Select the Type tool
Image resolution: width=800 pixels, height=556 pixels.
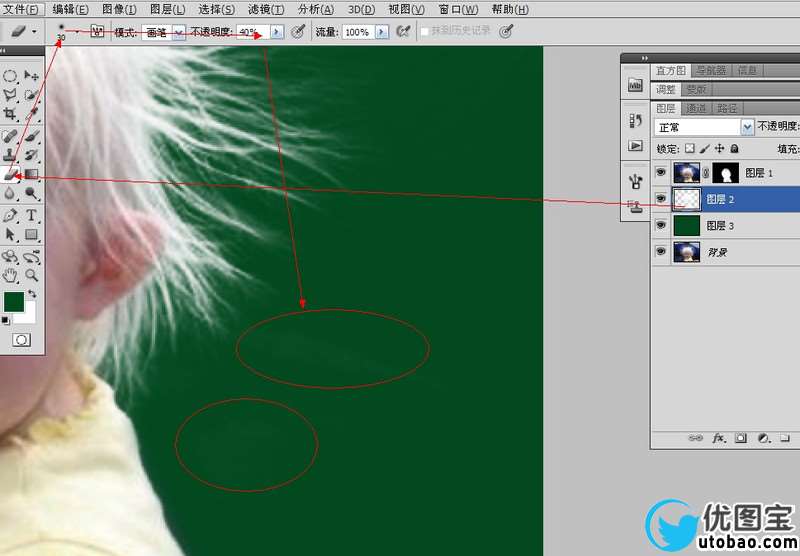pos(32,215)
